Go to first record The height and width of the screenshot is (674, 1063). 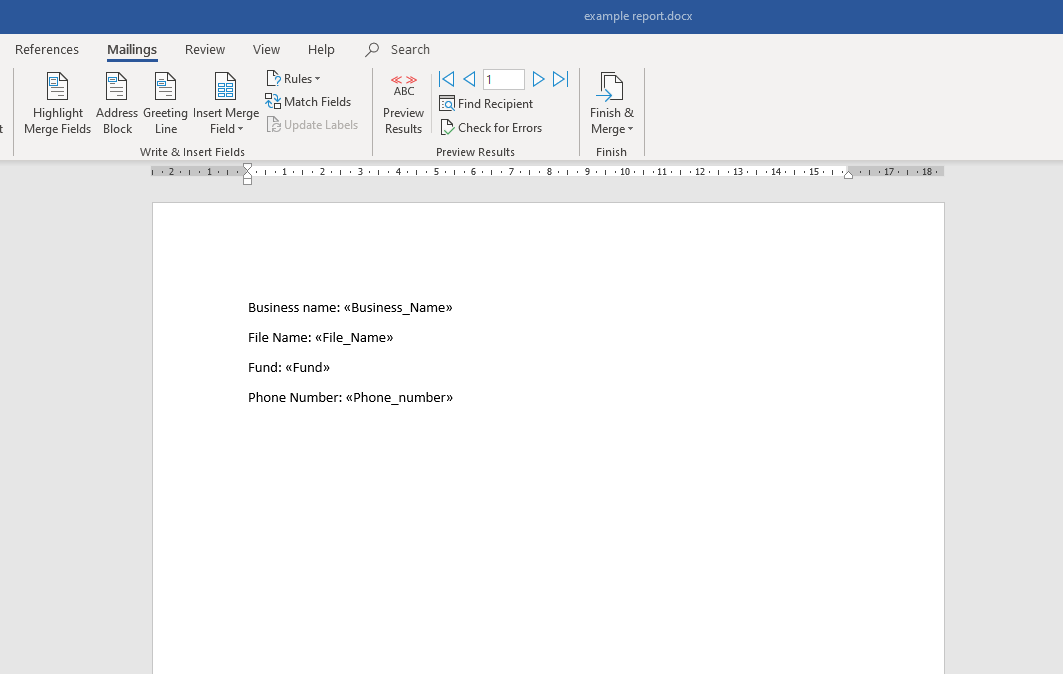coord(447,79)
